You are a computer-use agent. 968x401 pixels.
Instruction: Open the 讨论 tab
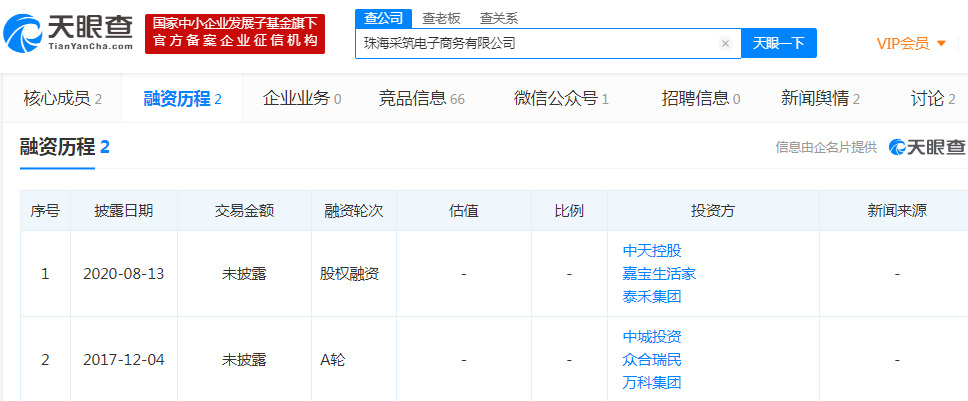933,99
